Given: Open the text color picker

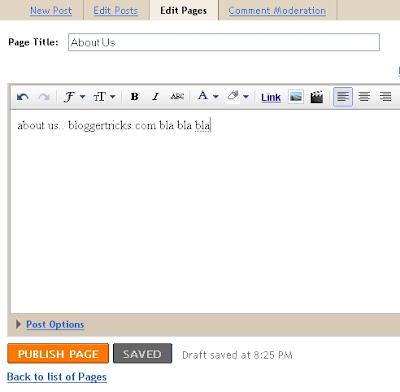Looking at the screenshot, I should [x=208, y=96].
